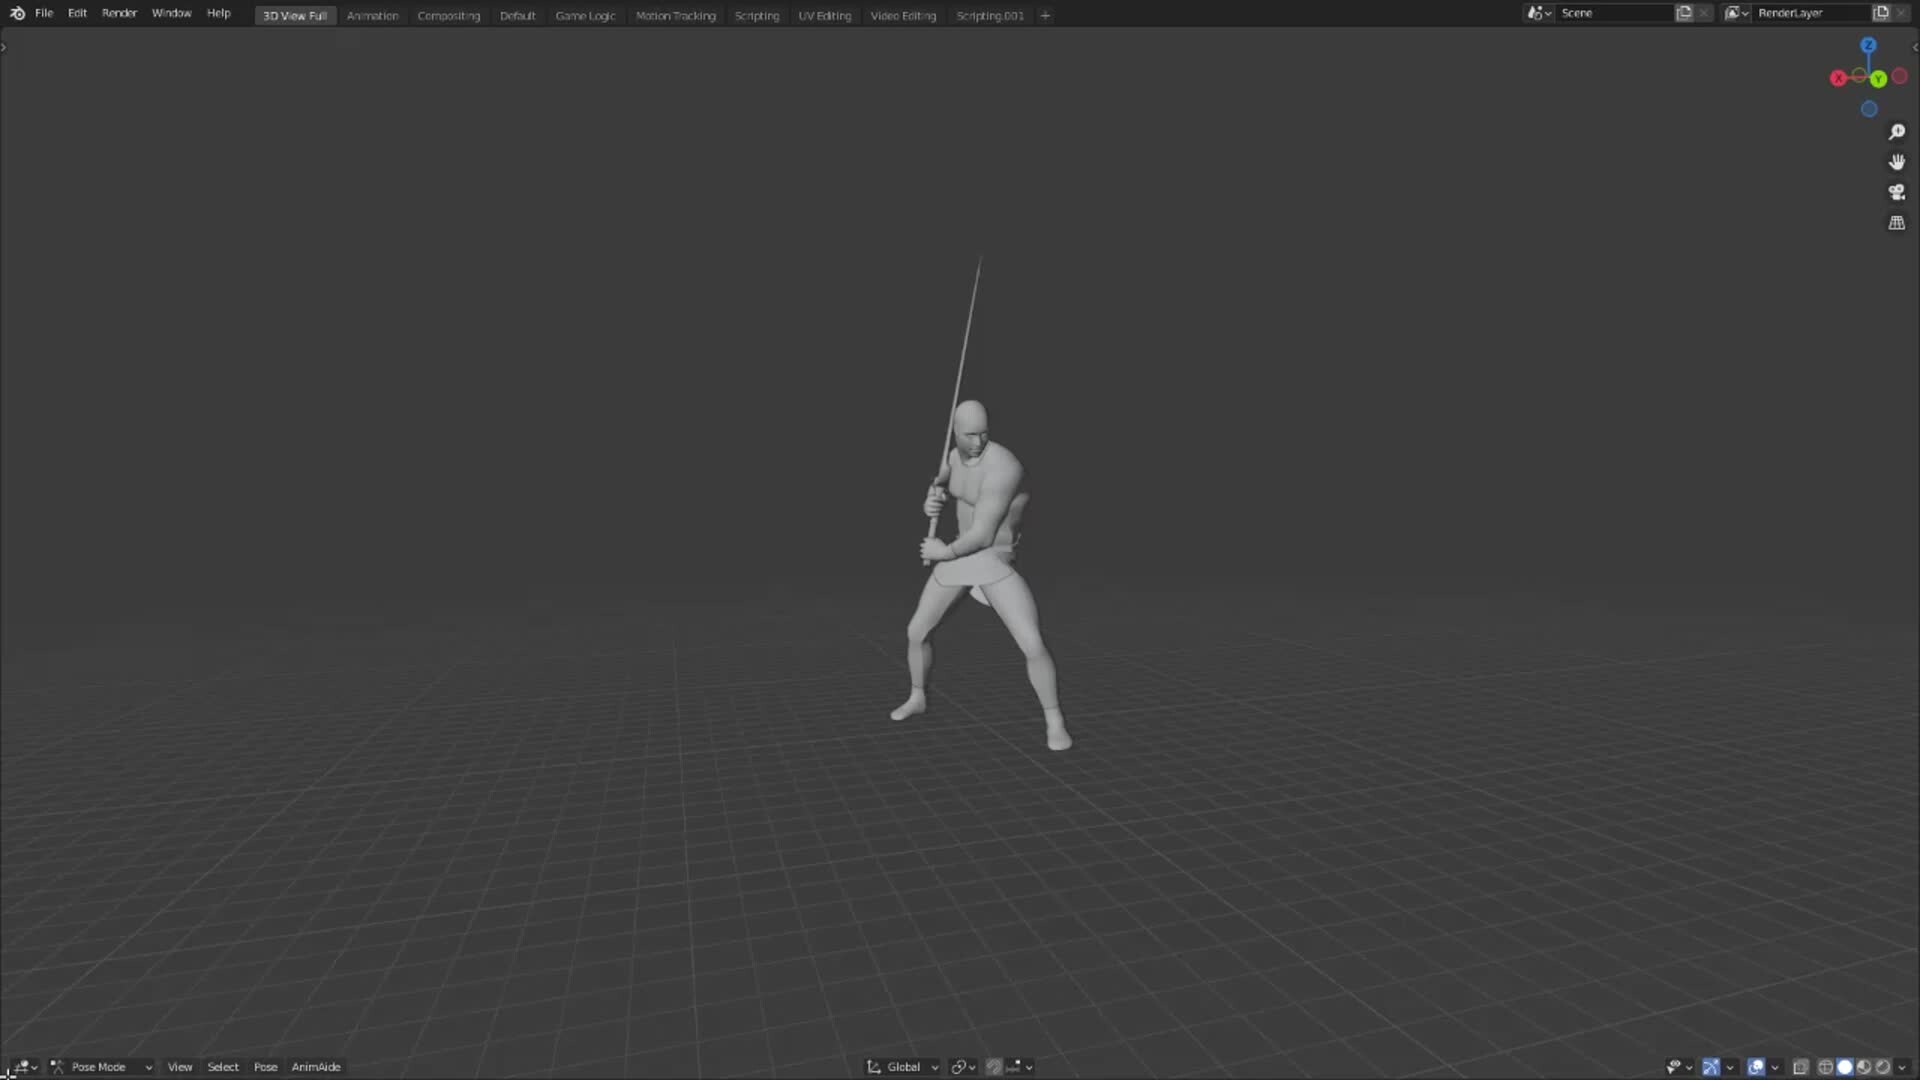Open the selectability and visibility dropdown
The image size is (1920, 1080).
coord(1678,1067)
